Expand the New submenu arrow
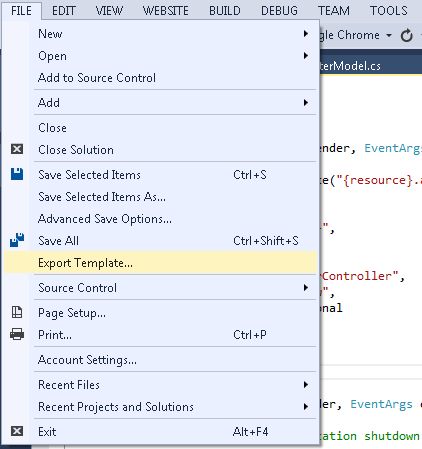 (306, 34)
